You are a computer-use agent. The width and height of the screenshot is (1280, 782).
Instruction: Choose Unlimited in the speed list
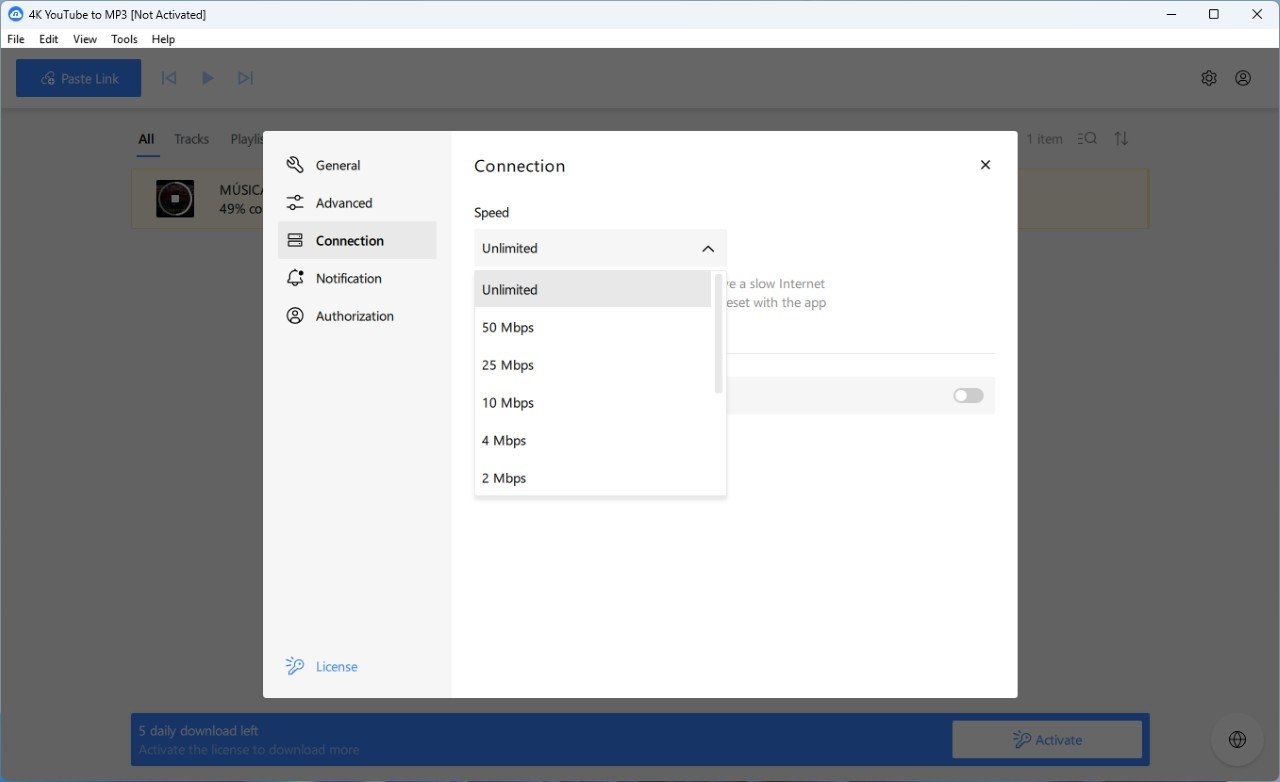pyautogui.click(x=593, y=290)
